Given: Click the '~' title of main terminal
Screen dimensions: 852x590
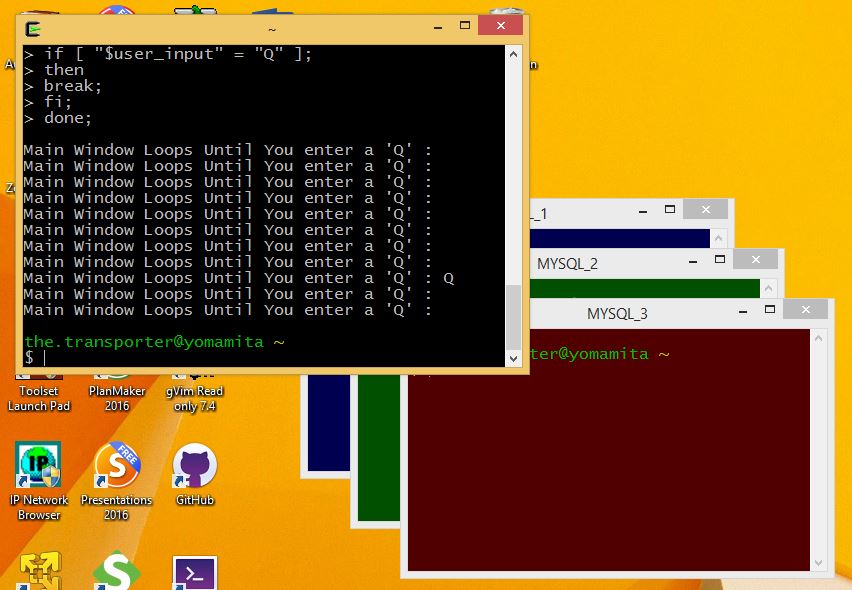Looking at the screenshot, I should [x=272, y=29].
